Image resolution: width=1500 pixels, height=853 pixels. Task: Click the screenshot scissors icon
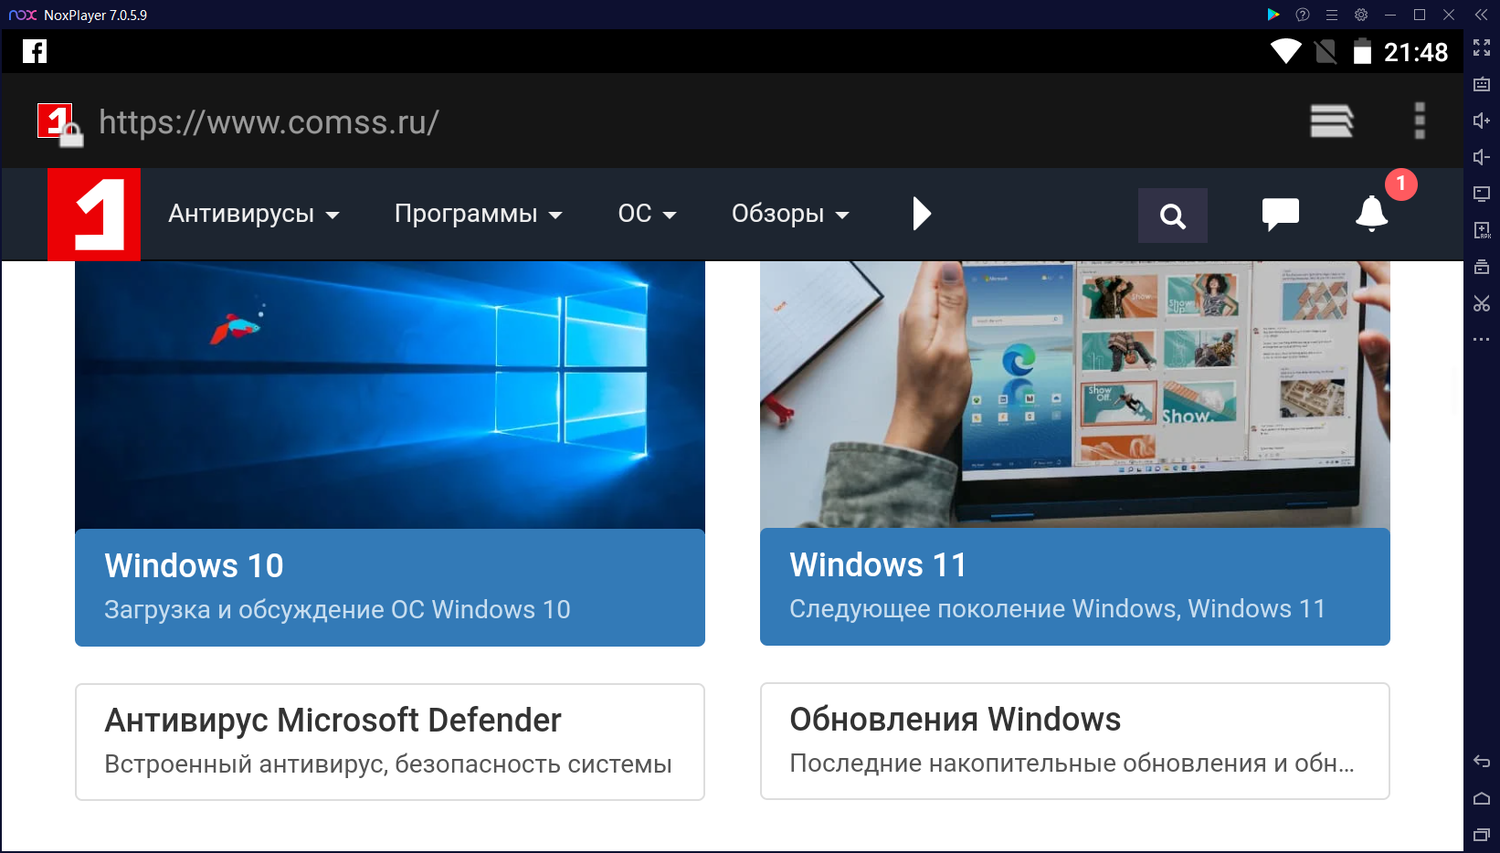(x=1482, y=303)
